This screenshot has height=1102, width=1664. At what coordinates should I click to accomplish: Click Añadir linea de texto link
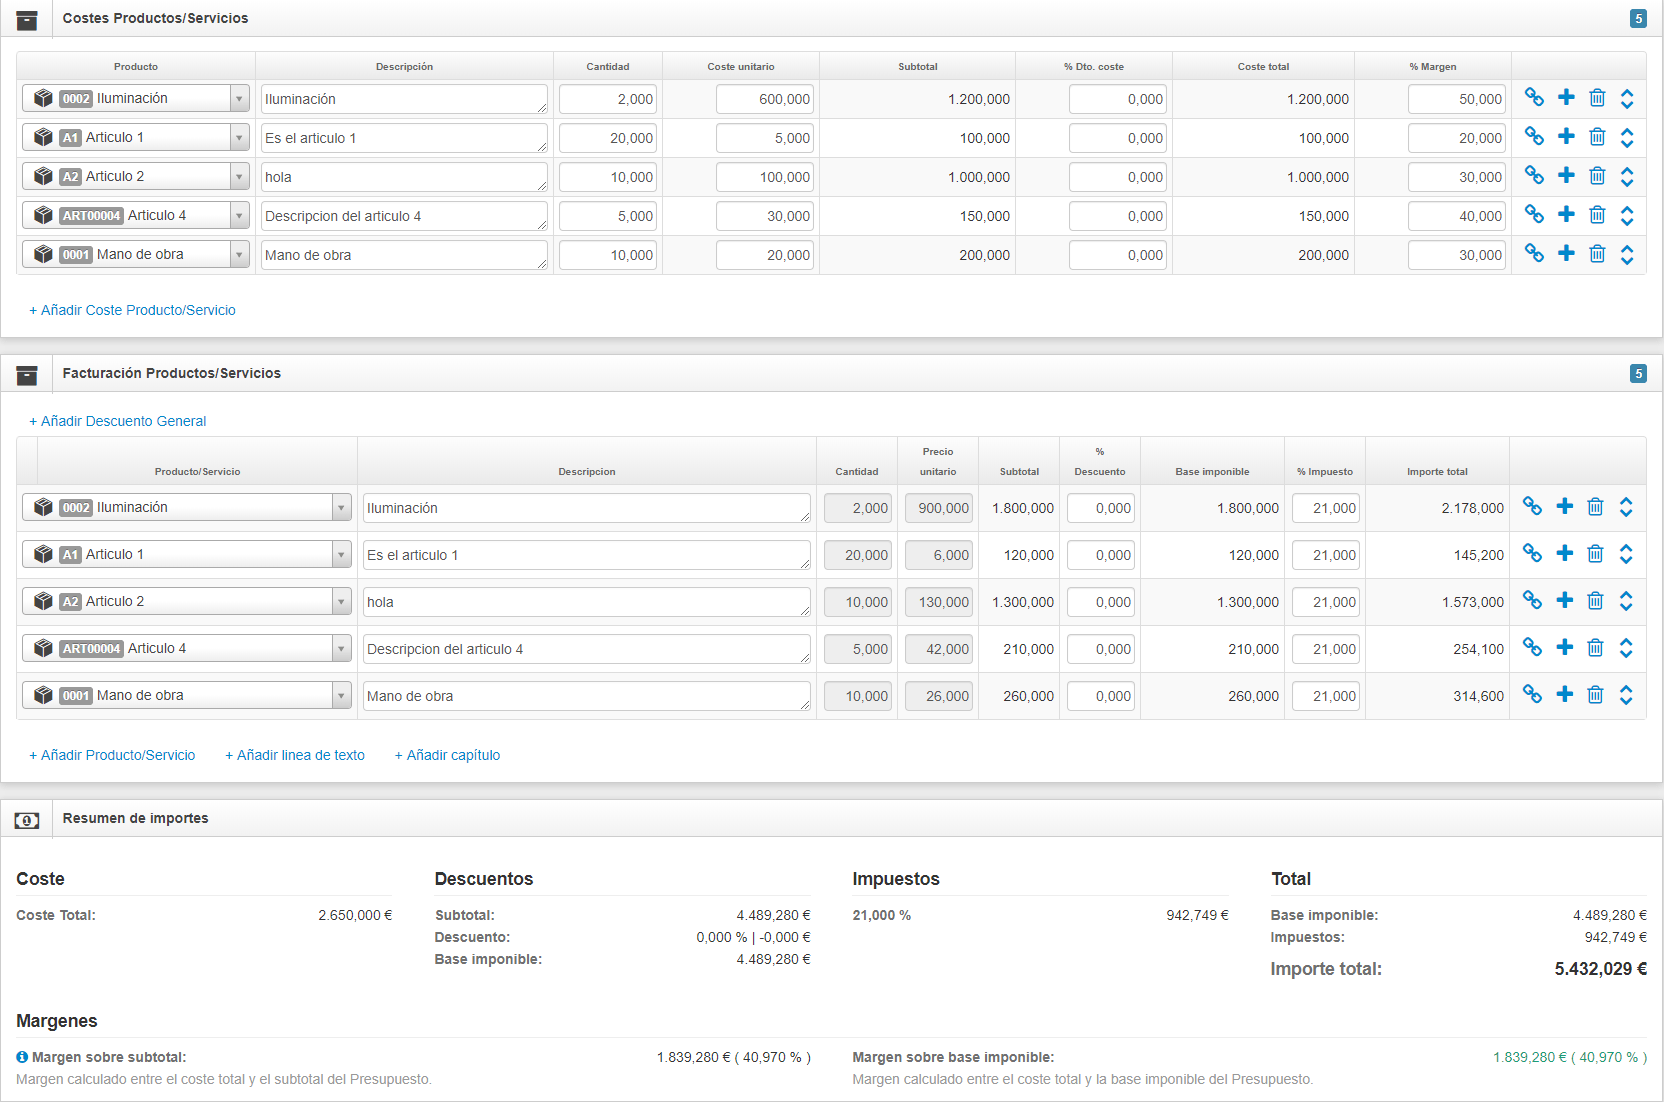(x=295, y=755)
